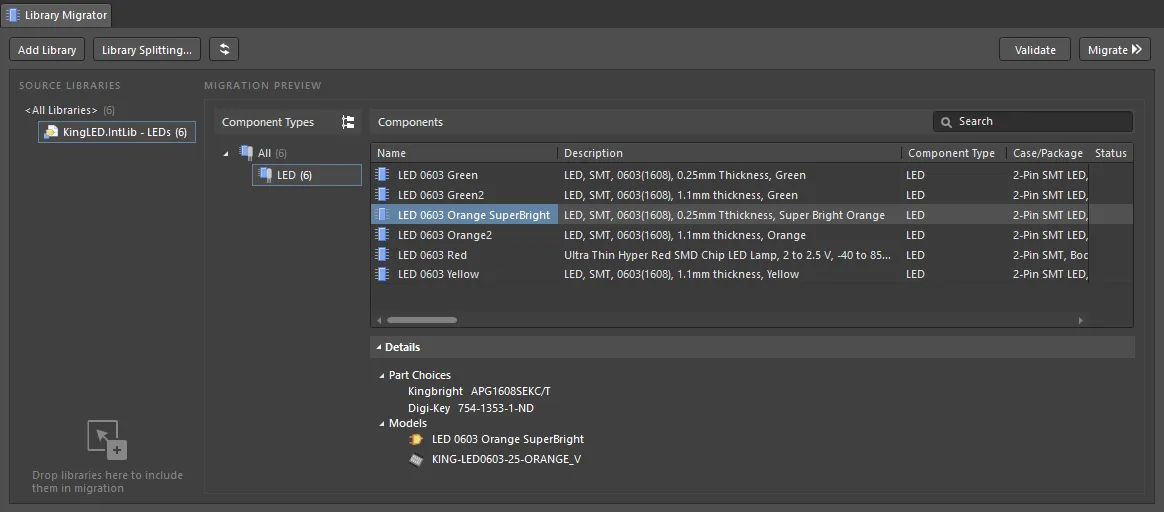Collapse the Details section
Viewport: 1164px width, 512px height.
pos(379,347)
